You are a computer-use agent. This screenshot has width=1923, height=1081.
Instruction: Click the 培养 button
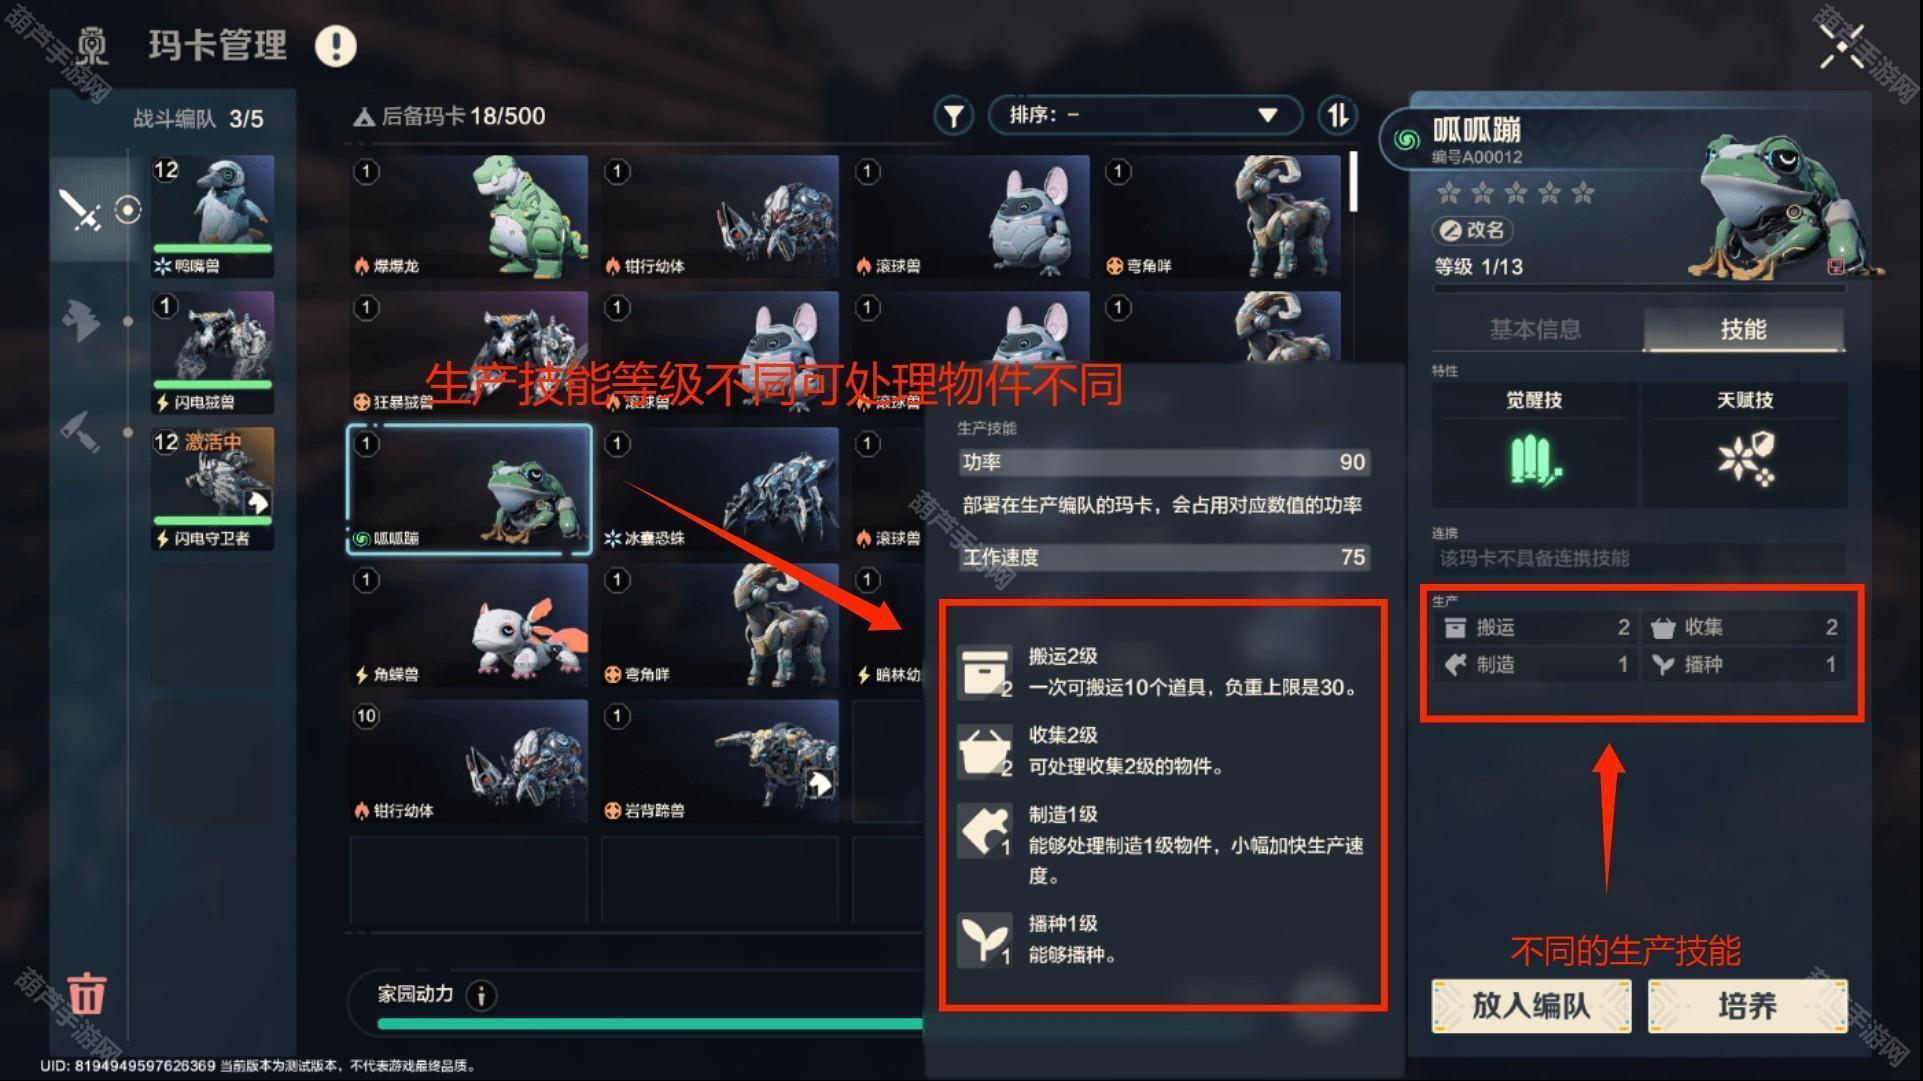coord(1747,1005)
